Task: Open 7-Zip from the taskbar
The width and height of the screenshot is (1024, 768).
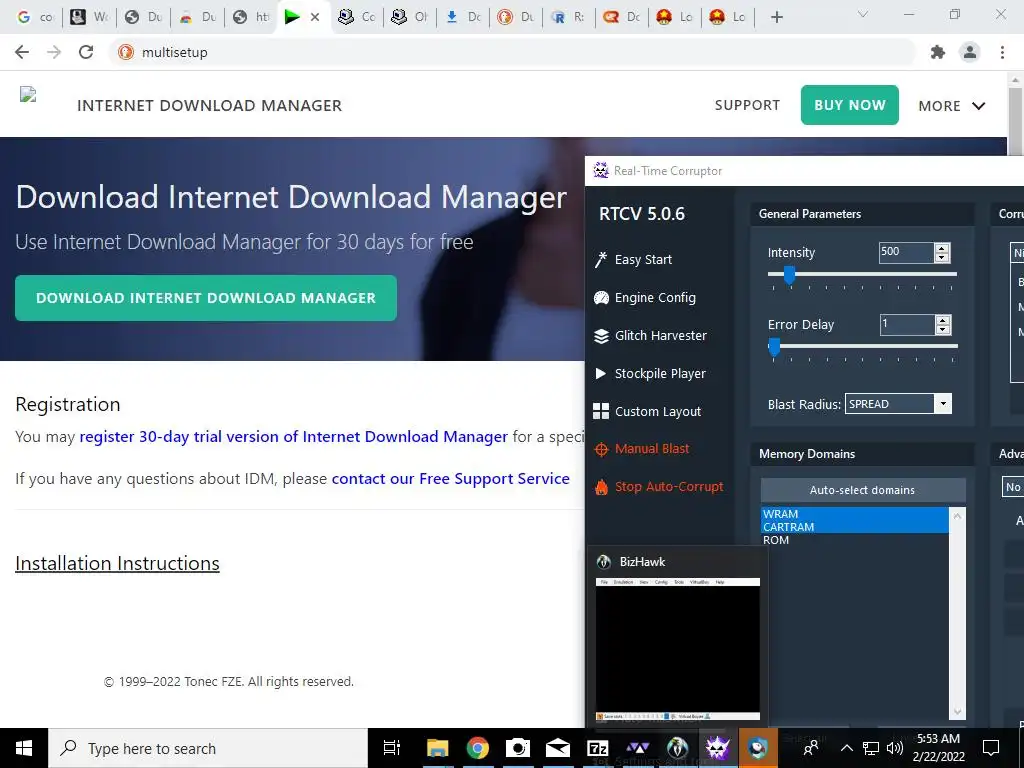Action: pyautogui.click(x=598, y=748)
